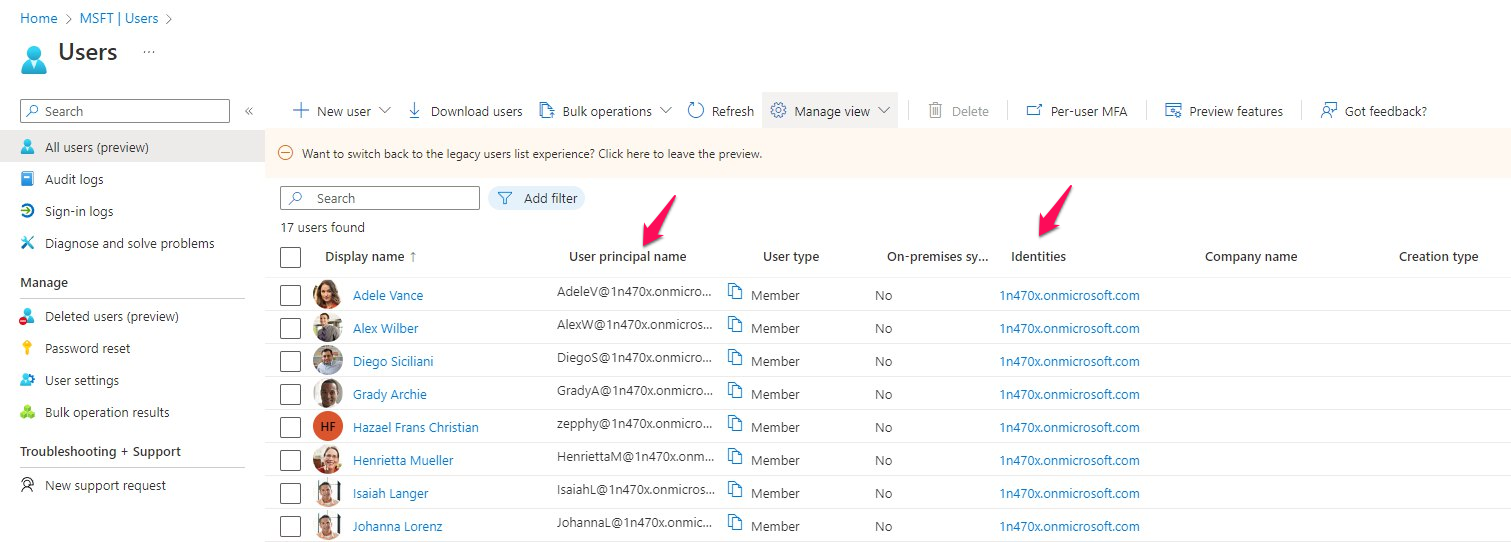Collapse the left sidebar with double-chevron
Viewport: 1511px width, 542px height.
tap(249, 111)
